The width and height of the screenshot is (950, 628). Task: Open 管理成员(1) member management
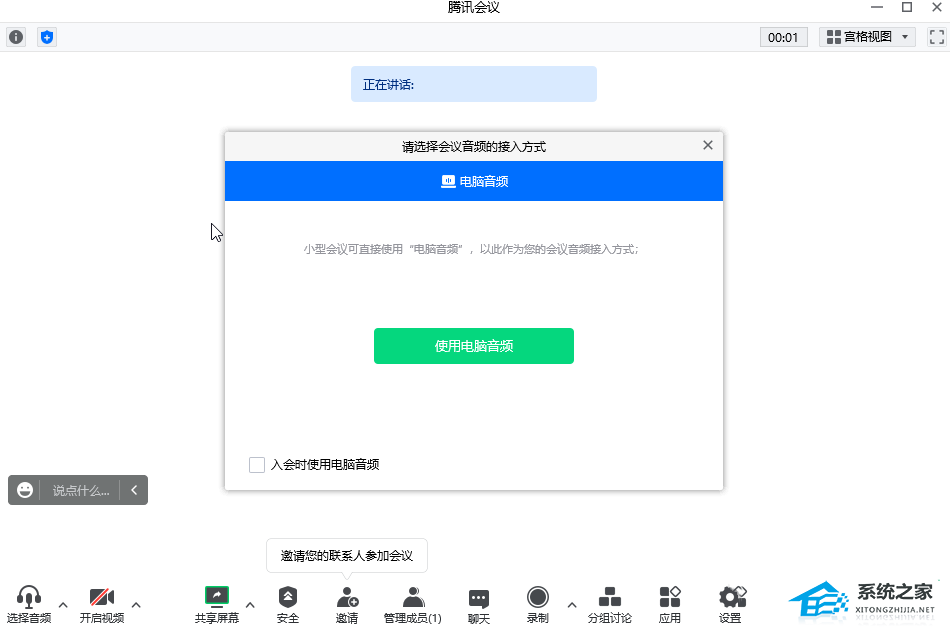point(412,598)
